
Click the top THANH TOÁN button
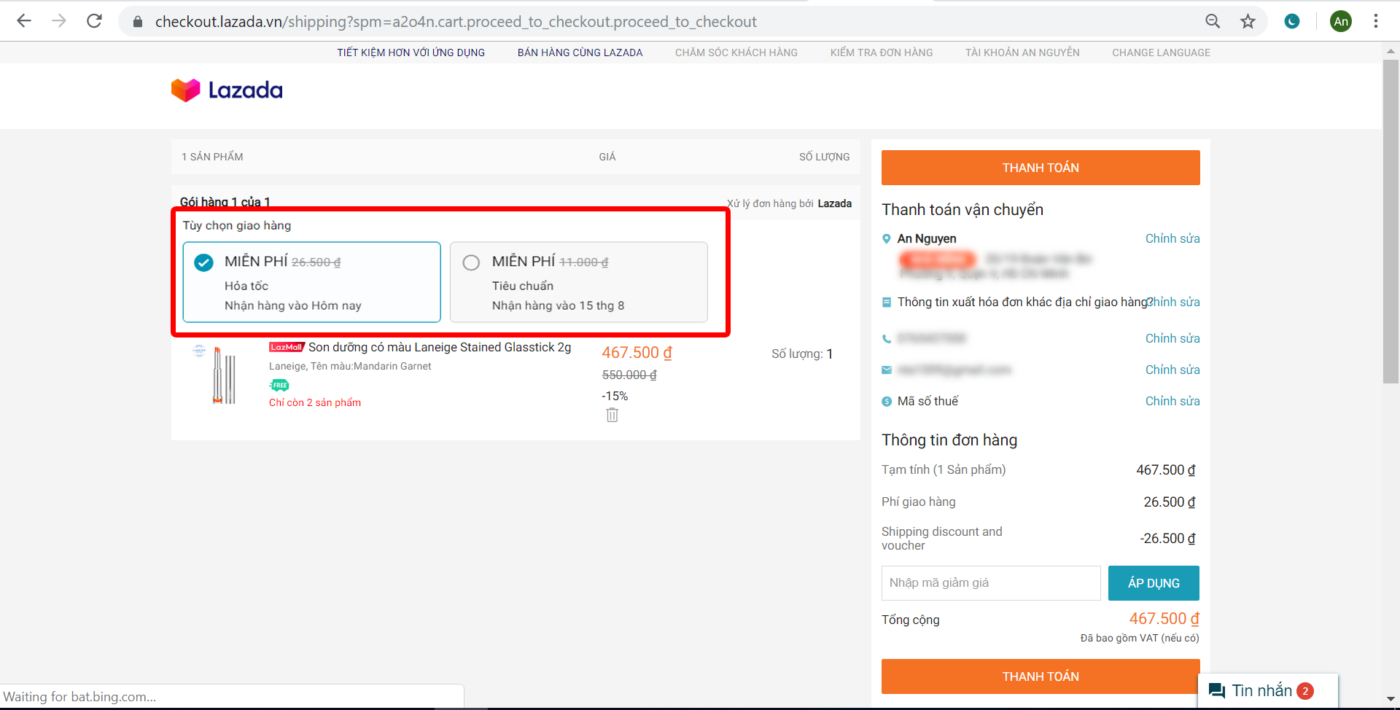coord(1040,168)
